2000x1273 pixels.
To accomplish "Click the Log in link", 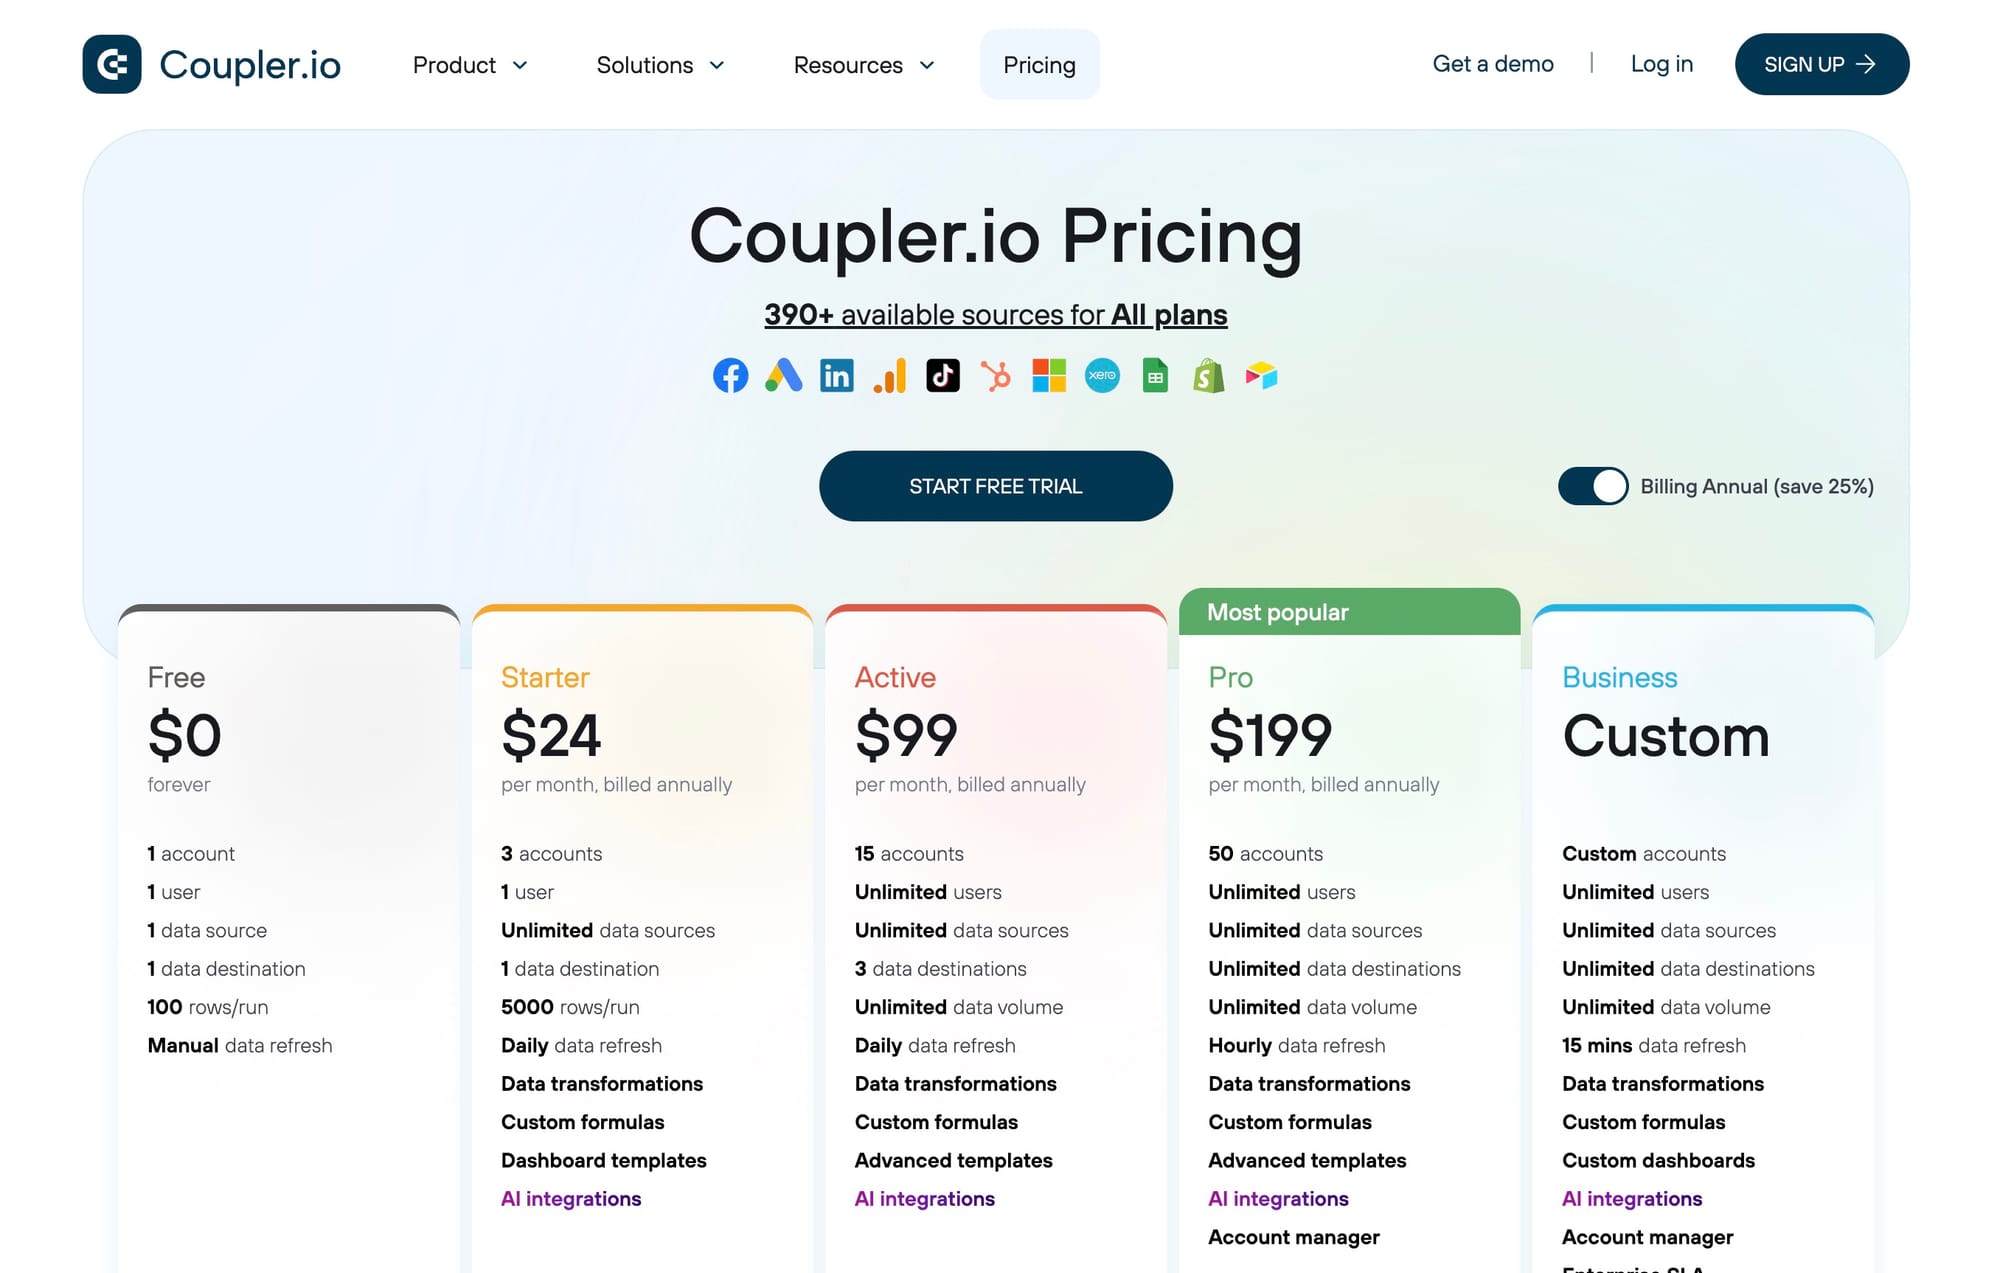I will click(1661, 64).
